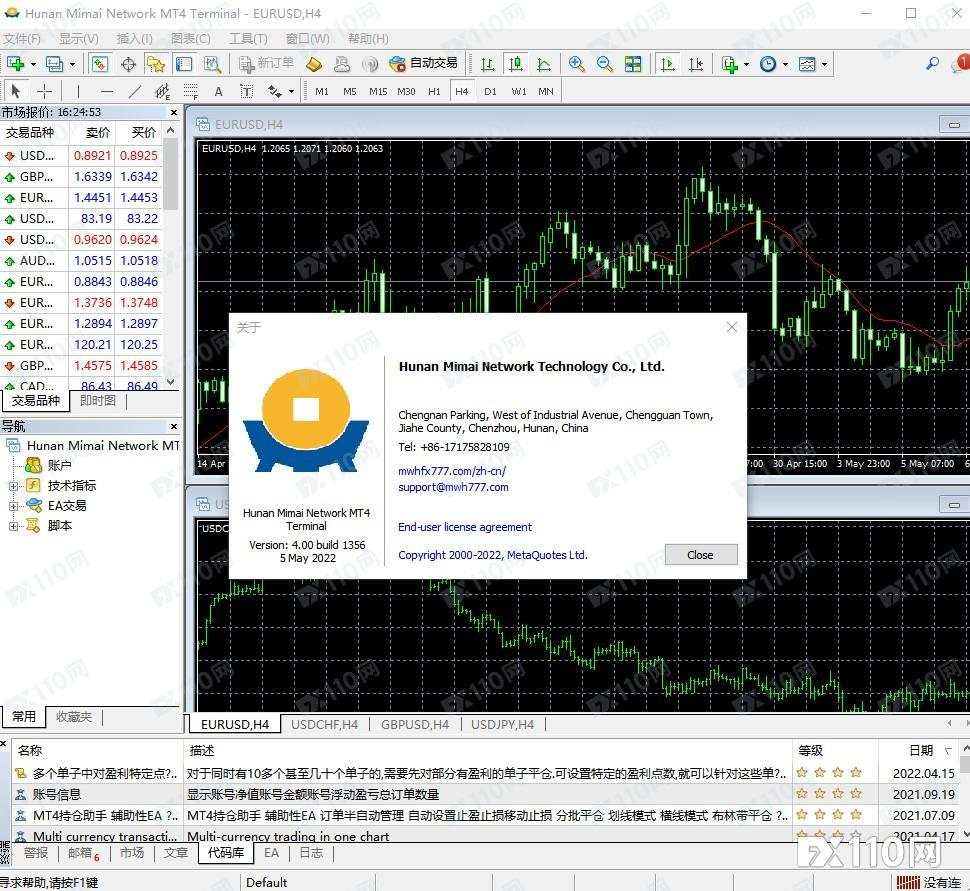This screenshot has width=970, height=891.
Task: Open the Templates dropdown arrow
Action: [x=824, y=64]
